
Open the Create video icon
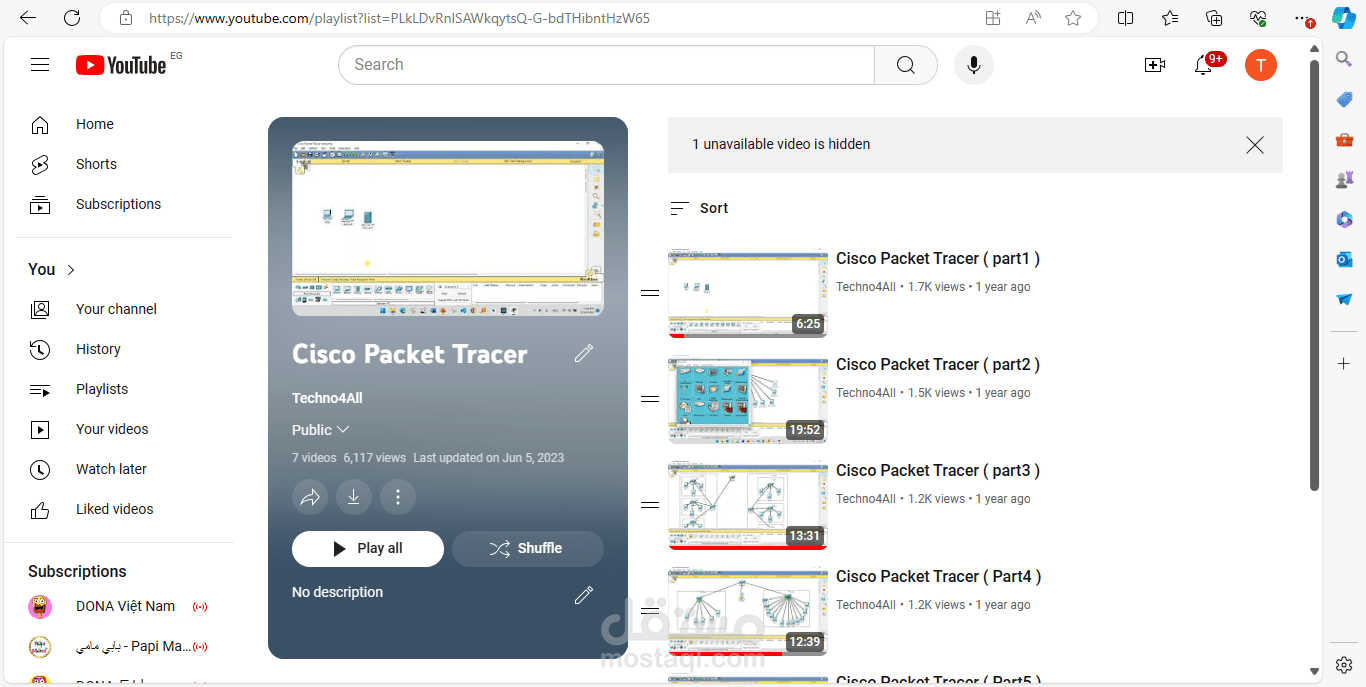tap(1155, 65)
